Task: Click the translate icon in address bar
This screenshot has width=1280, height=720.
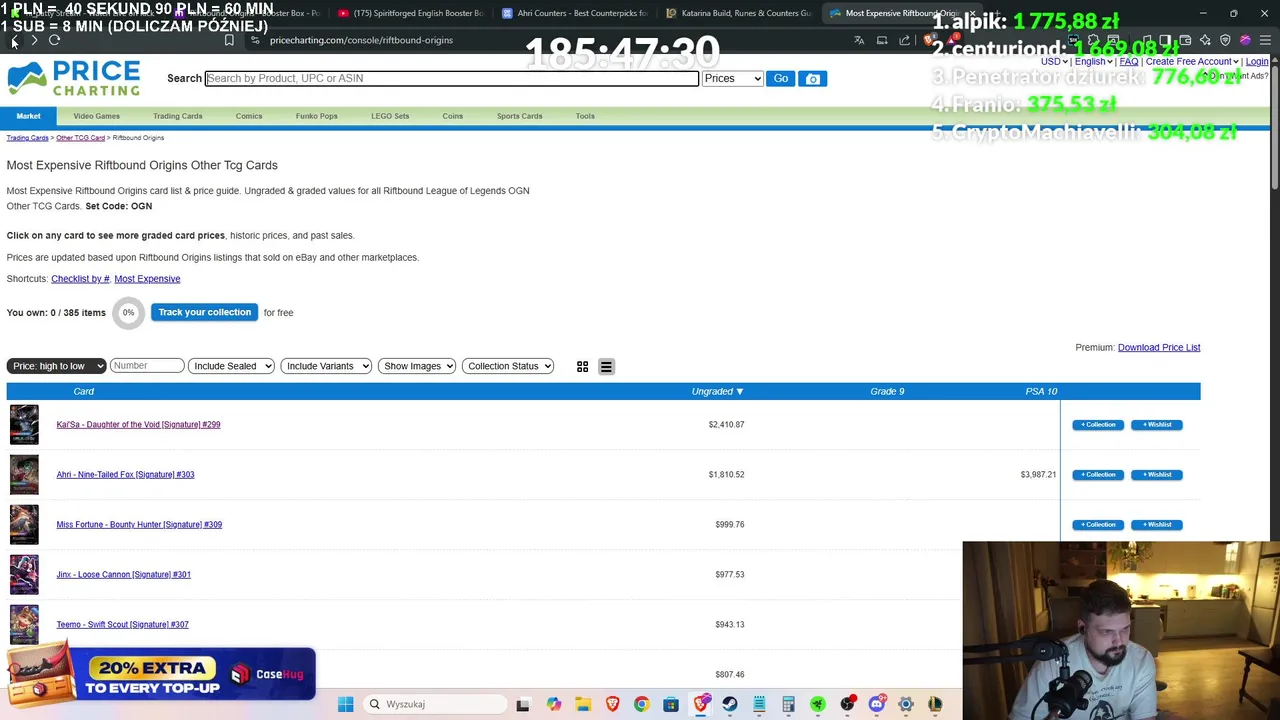Action: (x=859, y=40)
